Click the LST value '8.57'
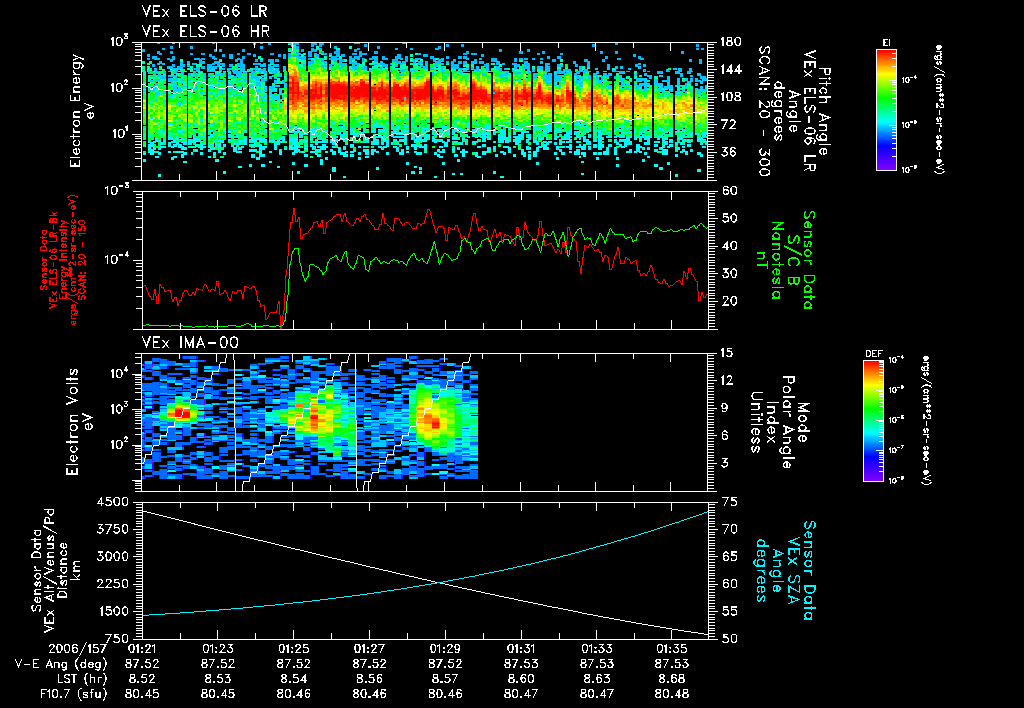The height and width of the screenshot is (708, 1024). [x=445, y=679]
